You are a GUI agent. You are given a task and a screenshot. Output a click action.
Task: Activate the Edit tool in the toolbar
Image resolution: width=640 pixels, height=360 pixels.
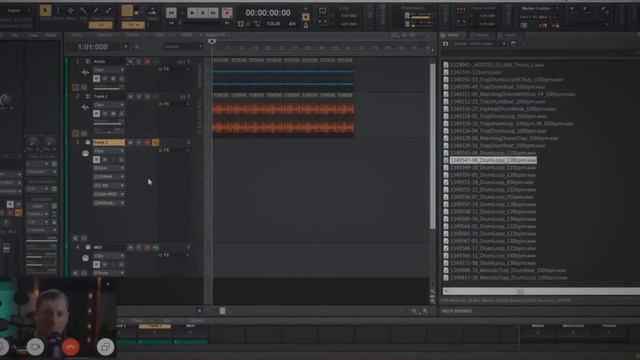coord(83,11)
